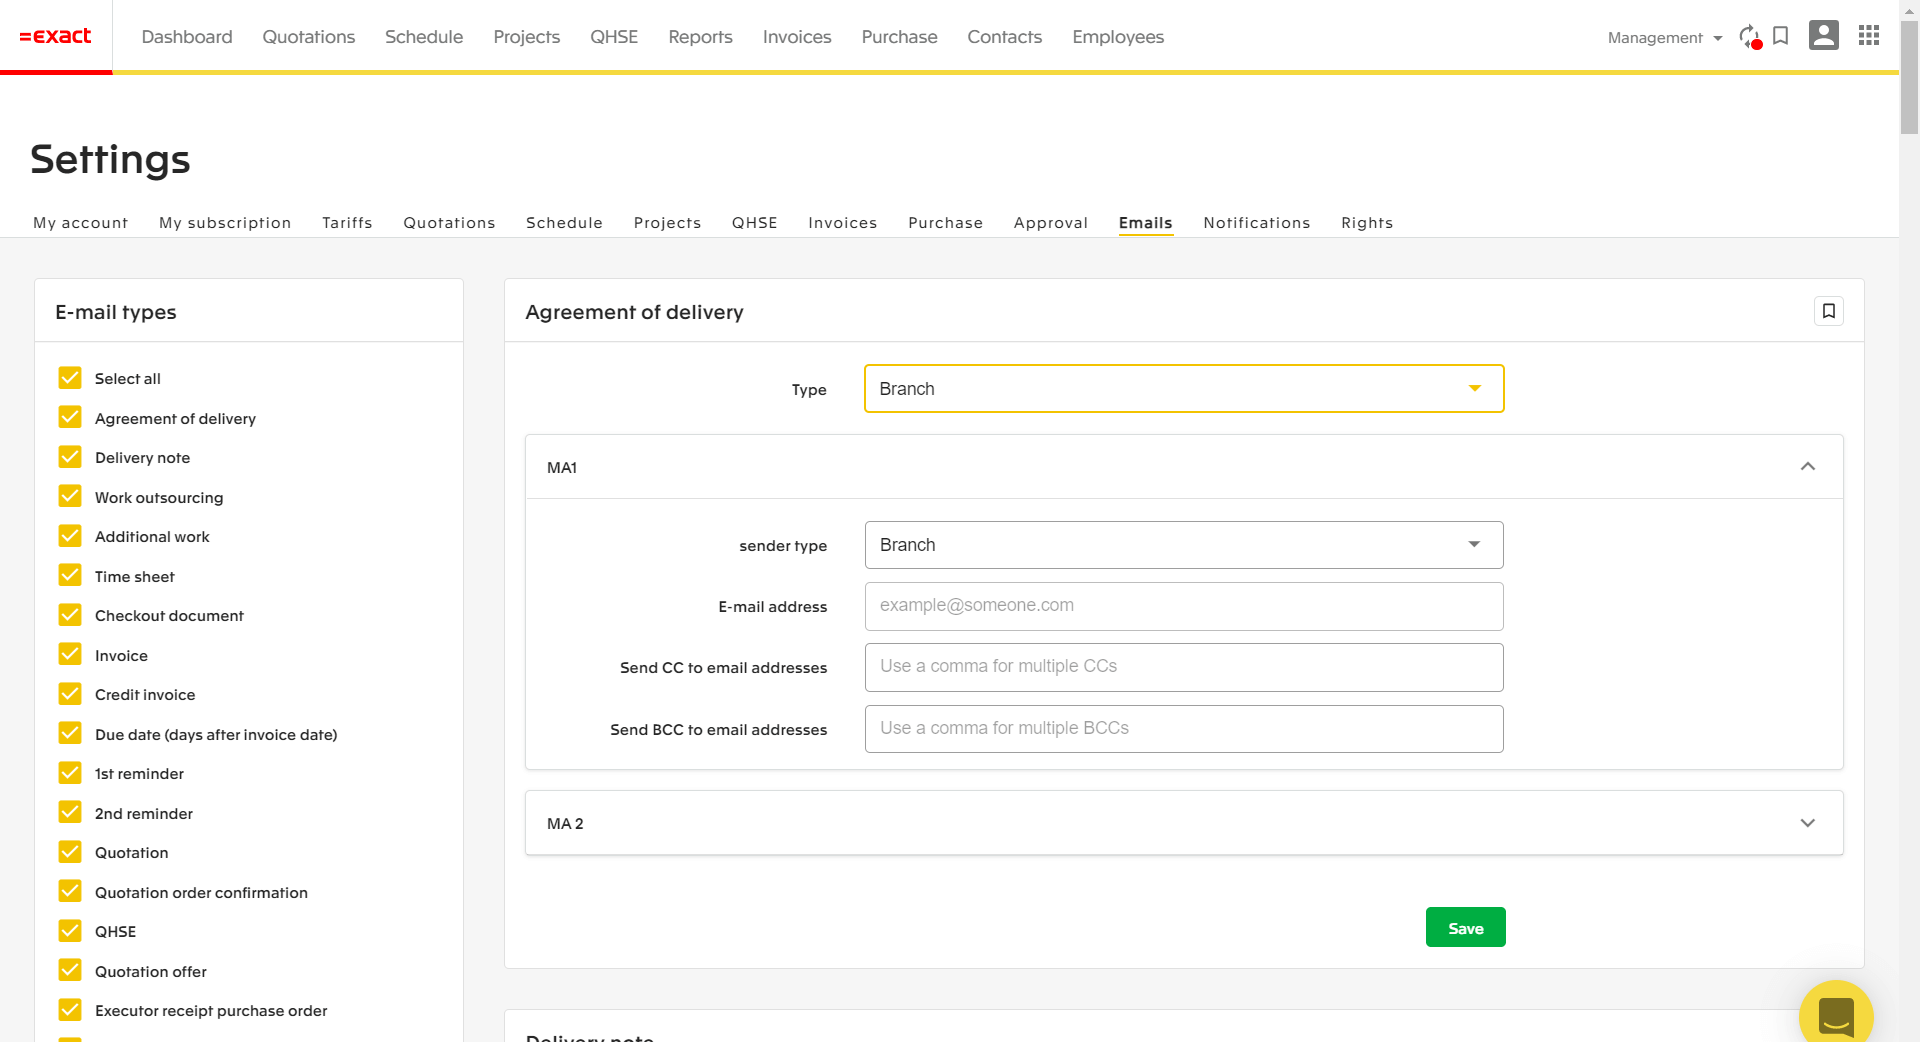Open Schedule in main navigation
Image resolution: width=1920 pixels, height=1042 pixels.
click(424, 37)
